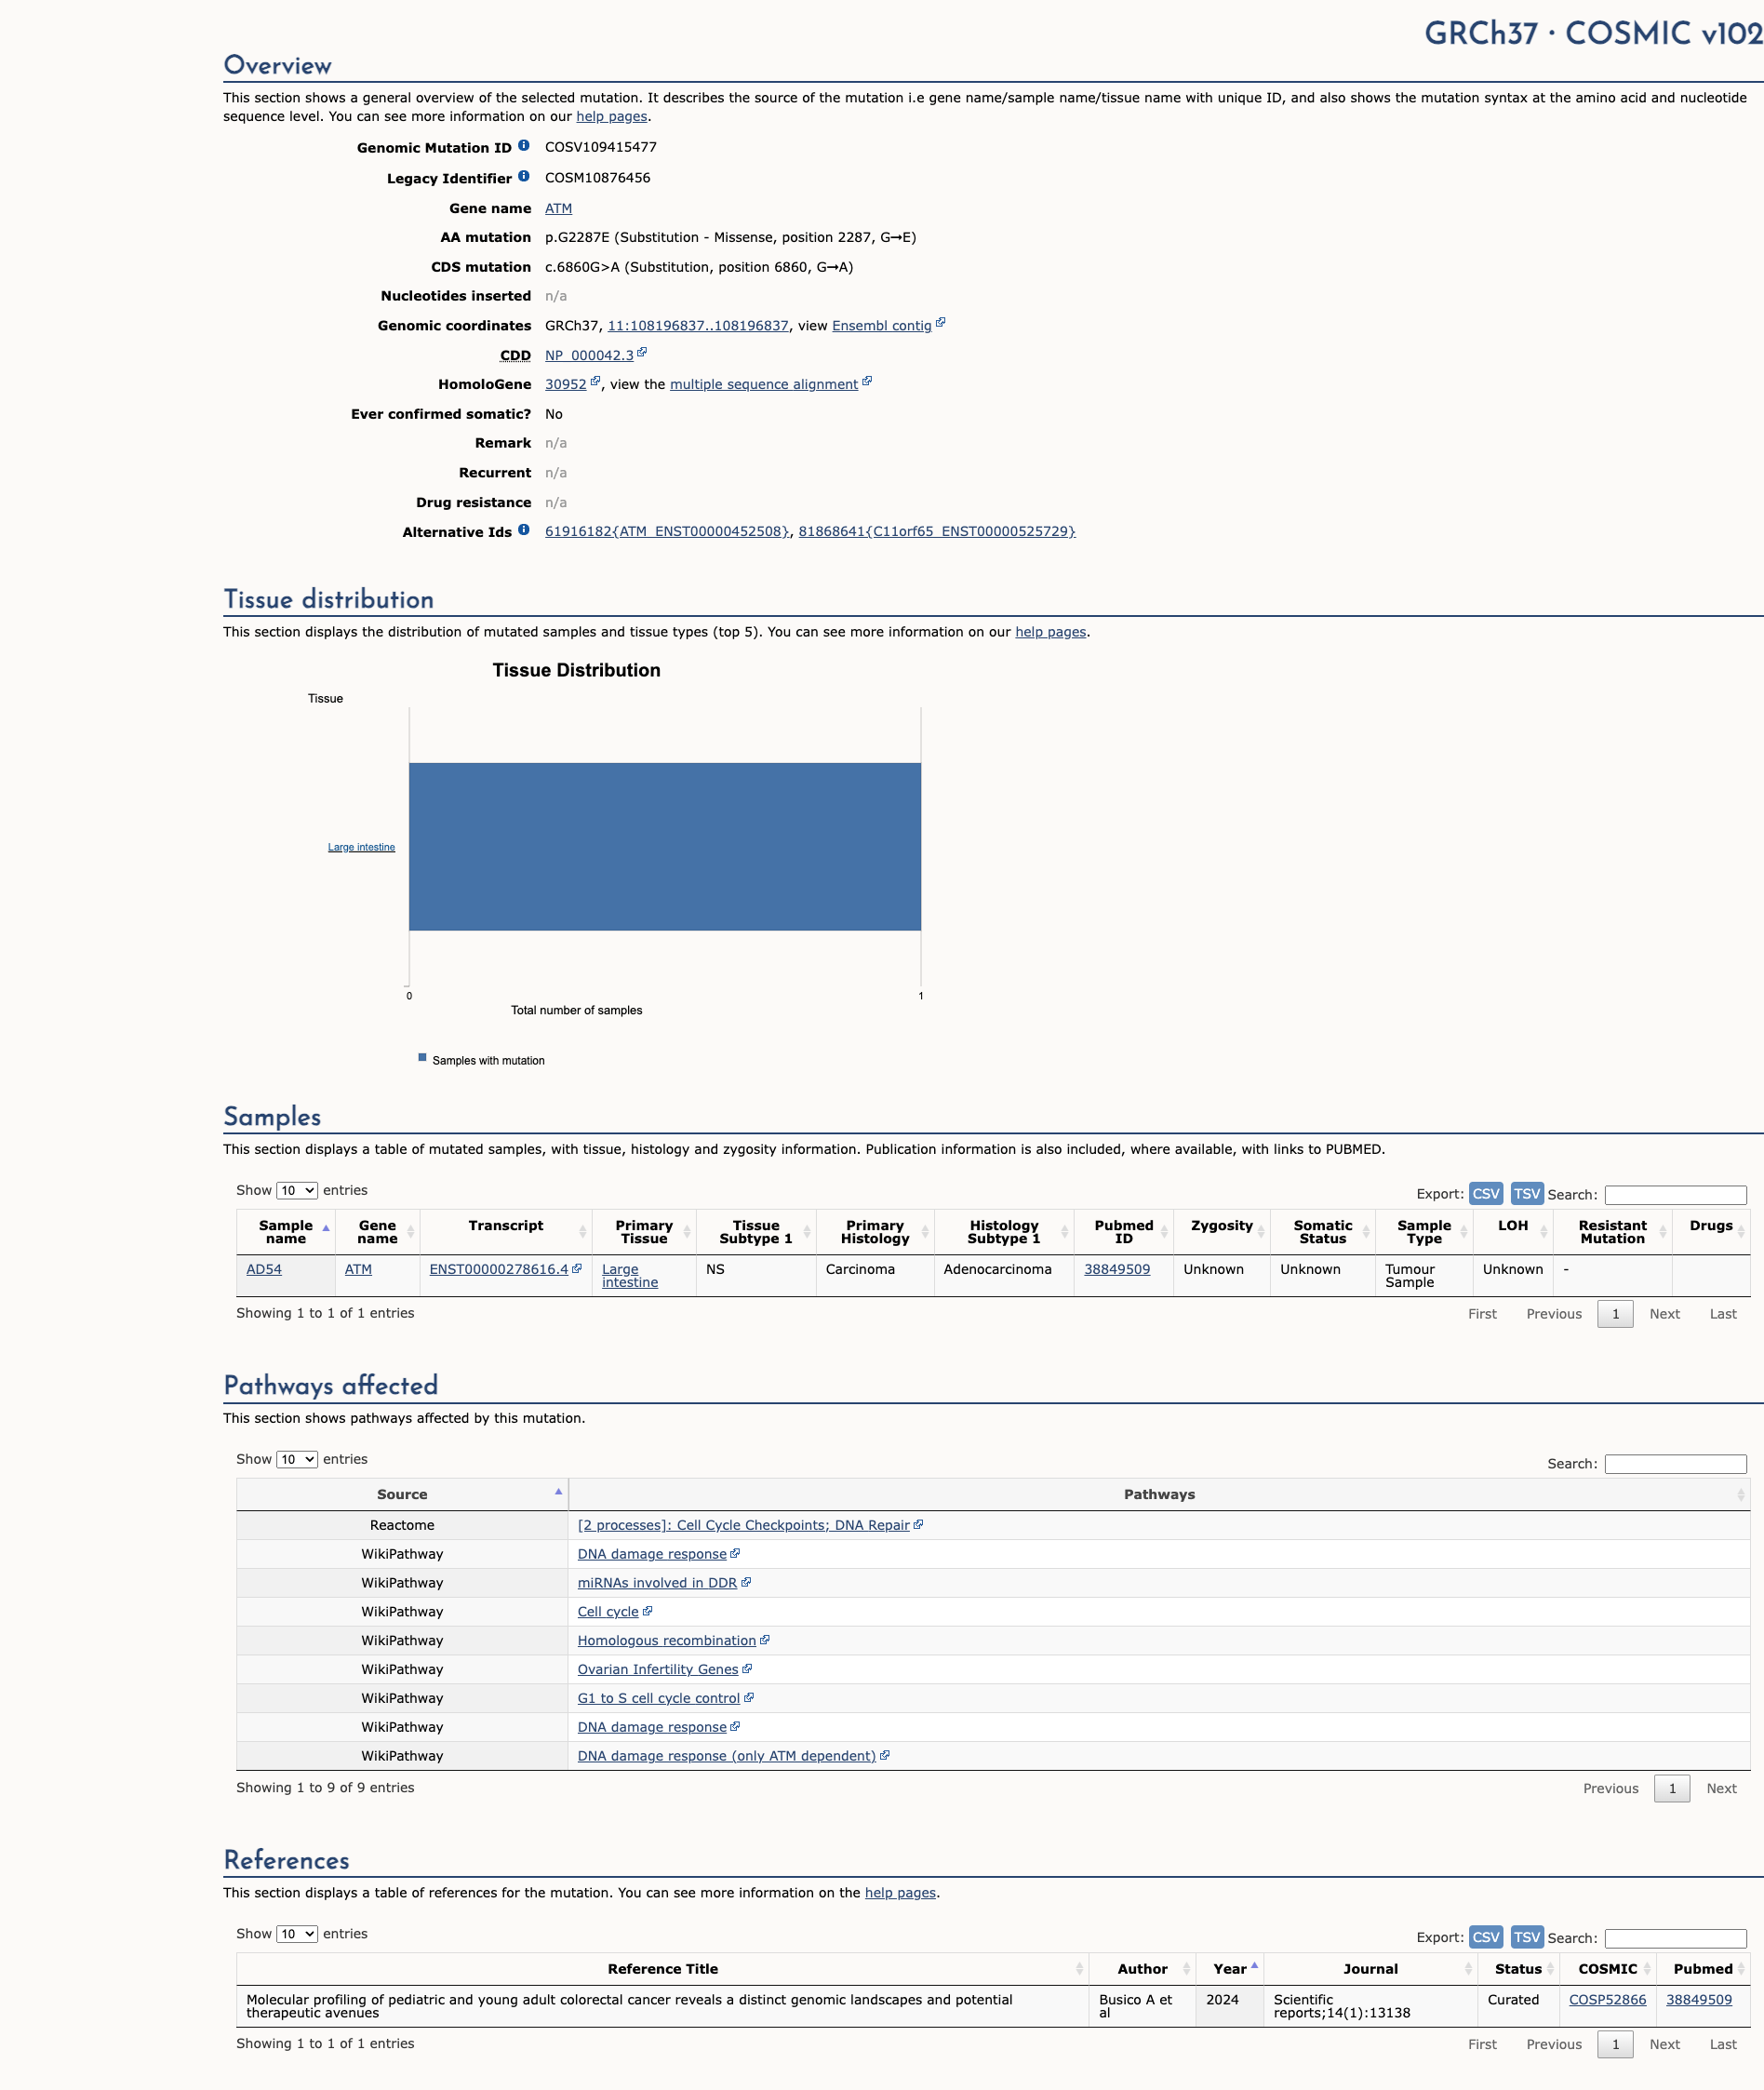Open genomic coordinates 11:108196837 link
This screenshot has height=2090, width=1764.
pos(698,326)
